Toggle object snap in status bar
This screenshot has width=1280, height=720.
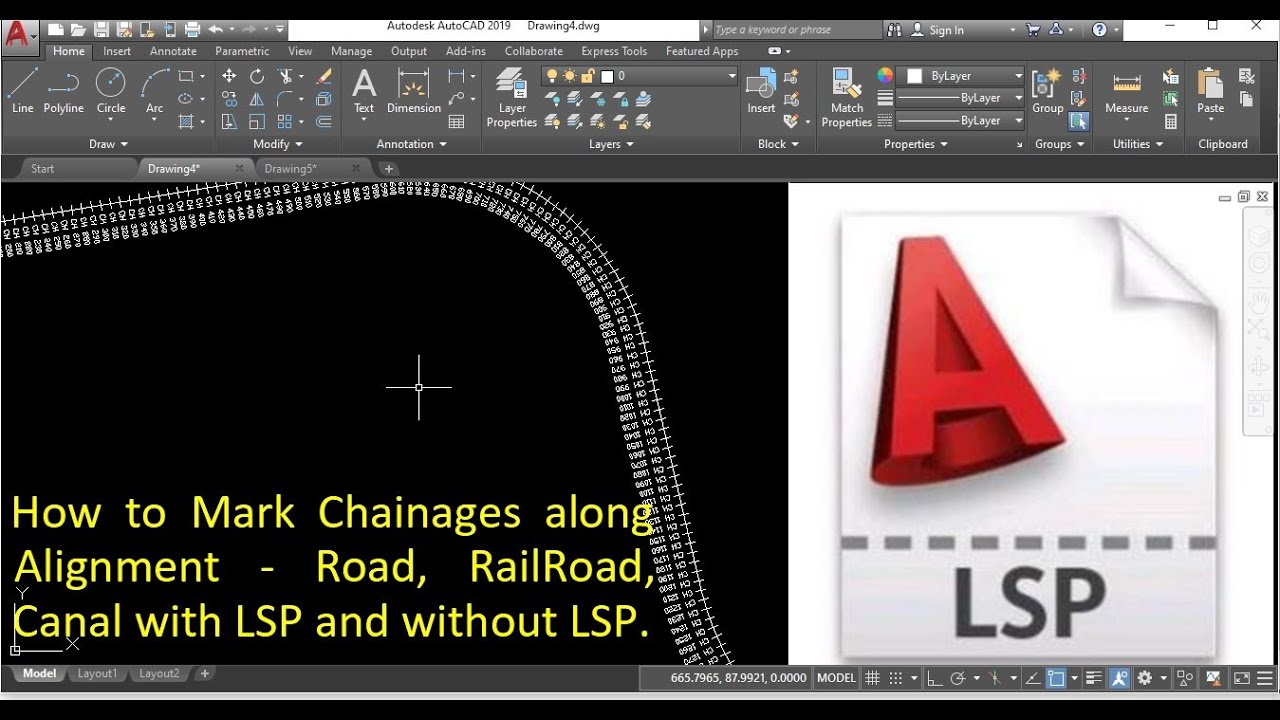1056,678
